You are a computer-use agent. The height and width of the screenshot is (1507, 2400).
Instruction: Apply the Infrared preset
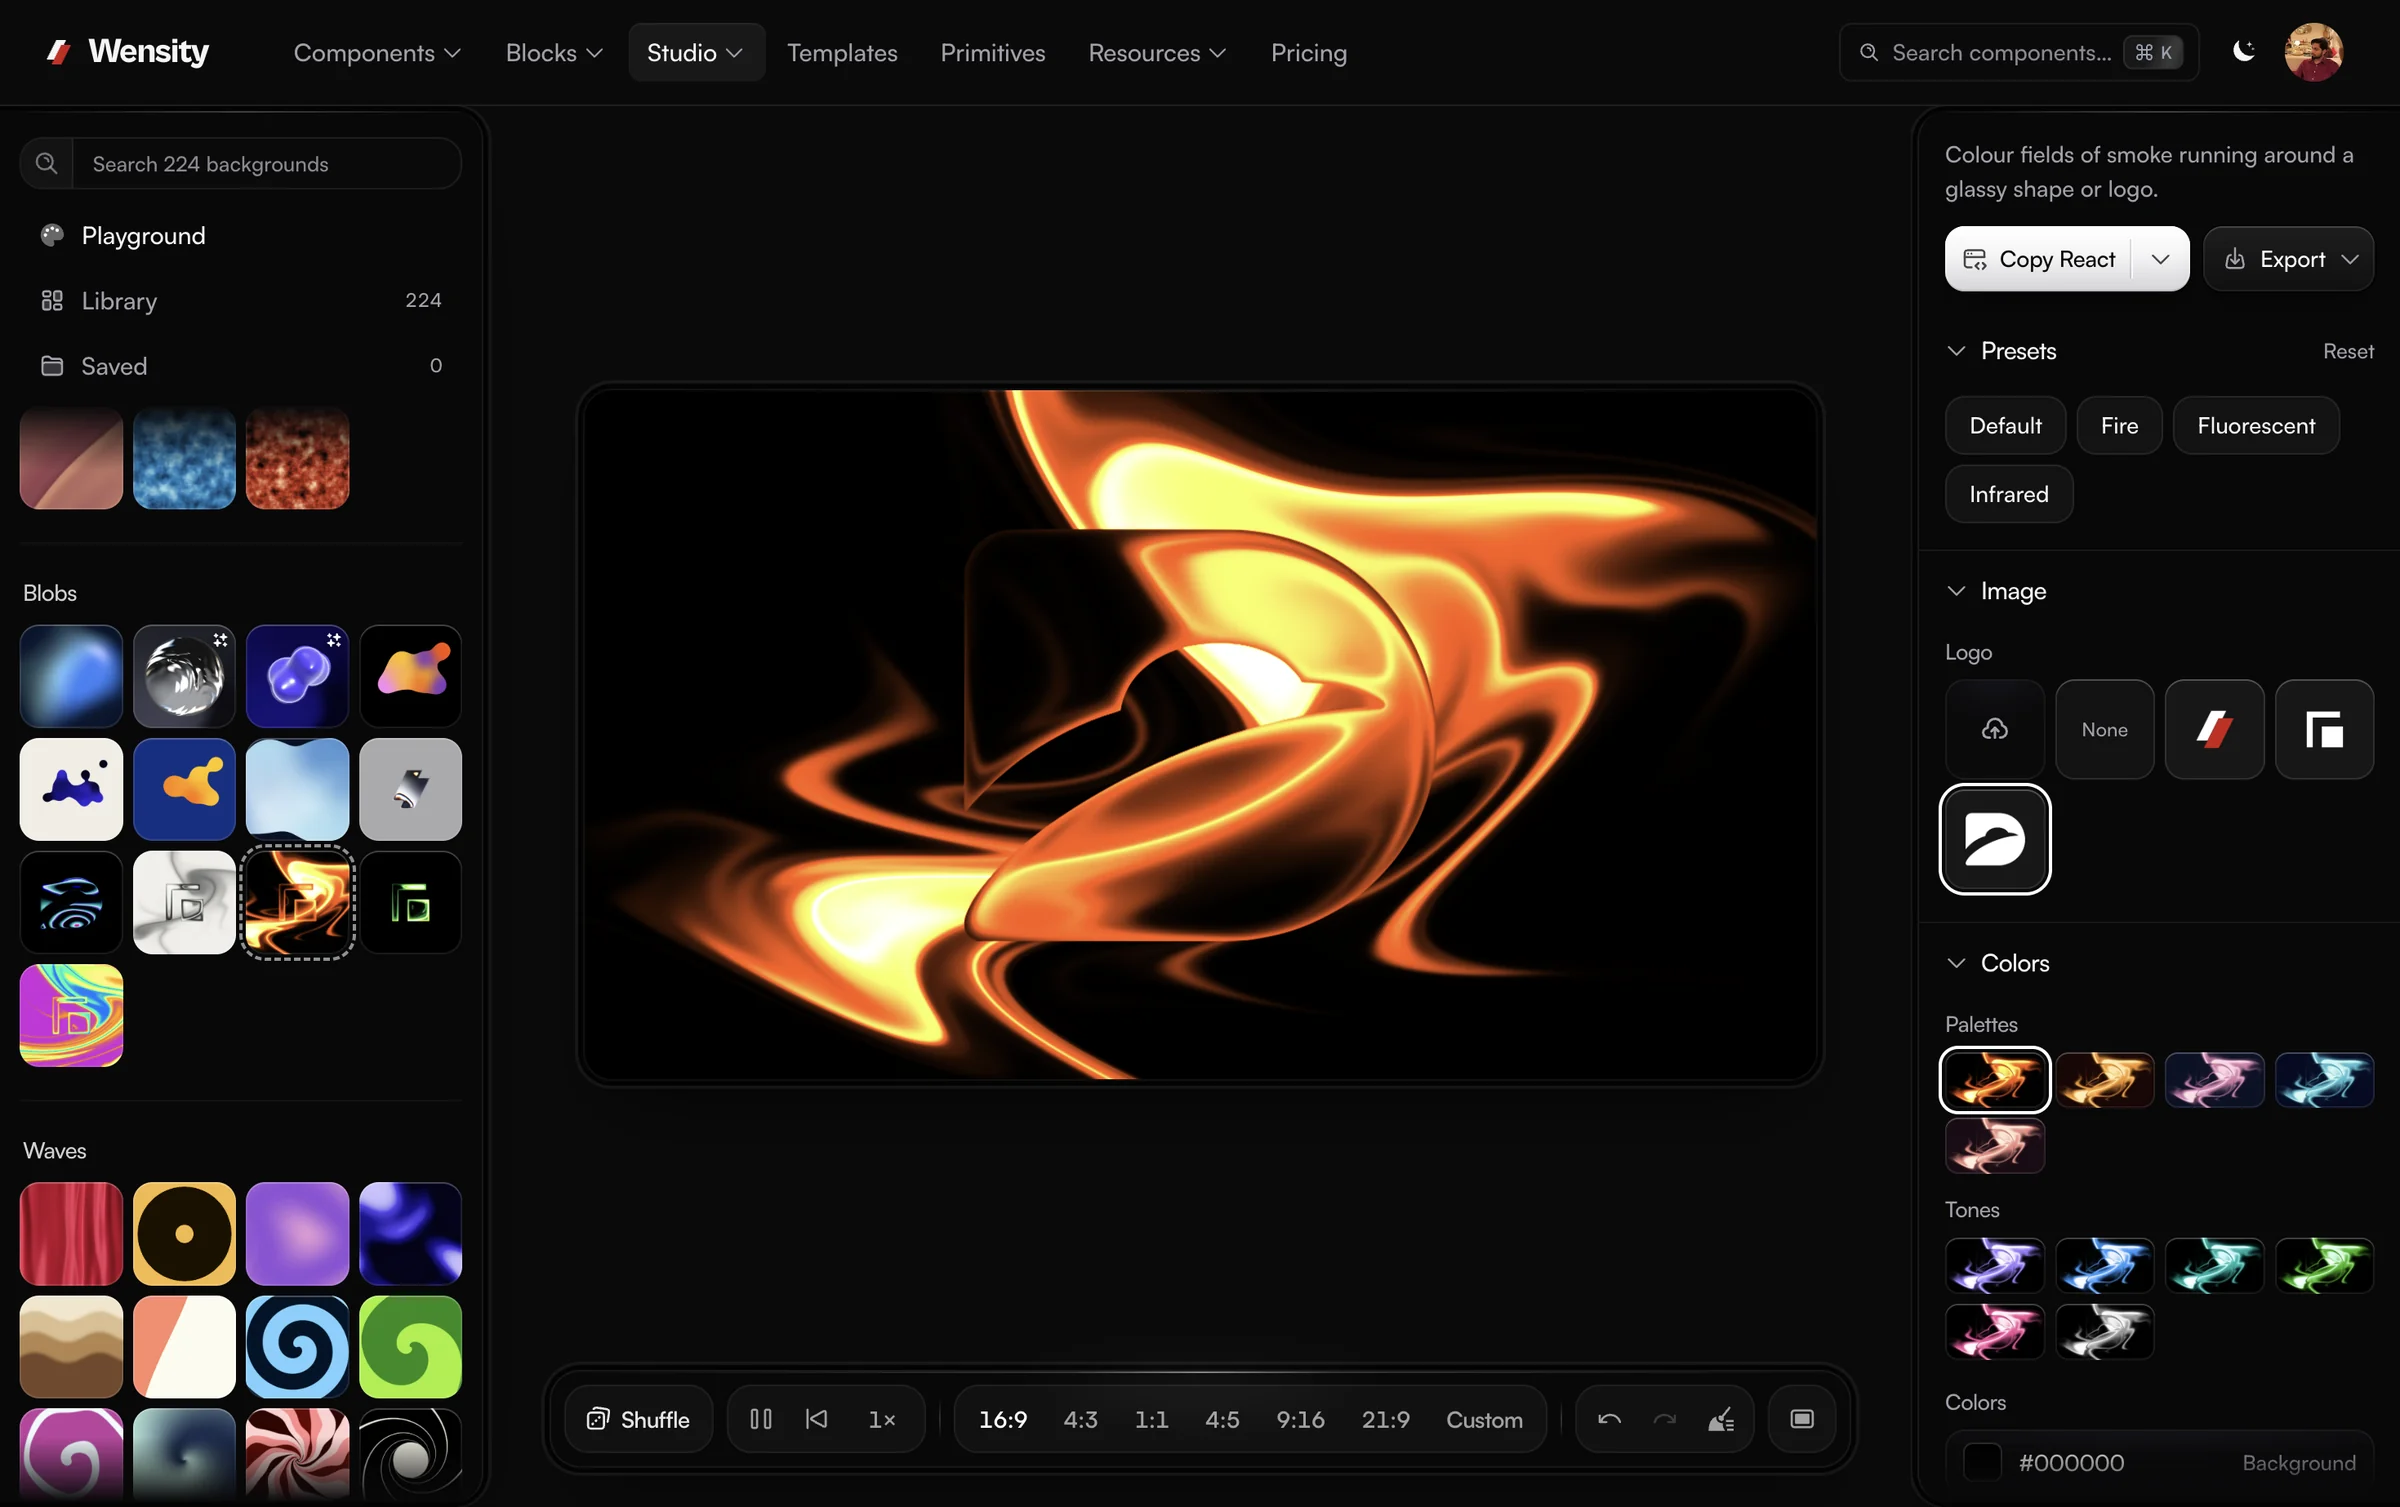tap(2009, 494)
